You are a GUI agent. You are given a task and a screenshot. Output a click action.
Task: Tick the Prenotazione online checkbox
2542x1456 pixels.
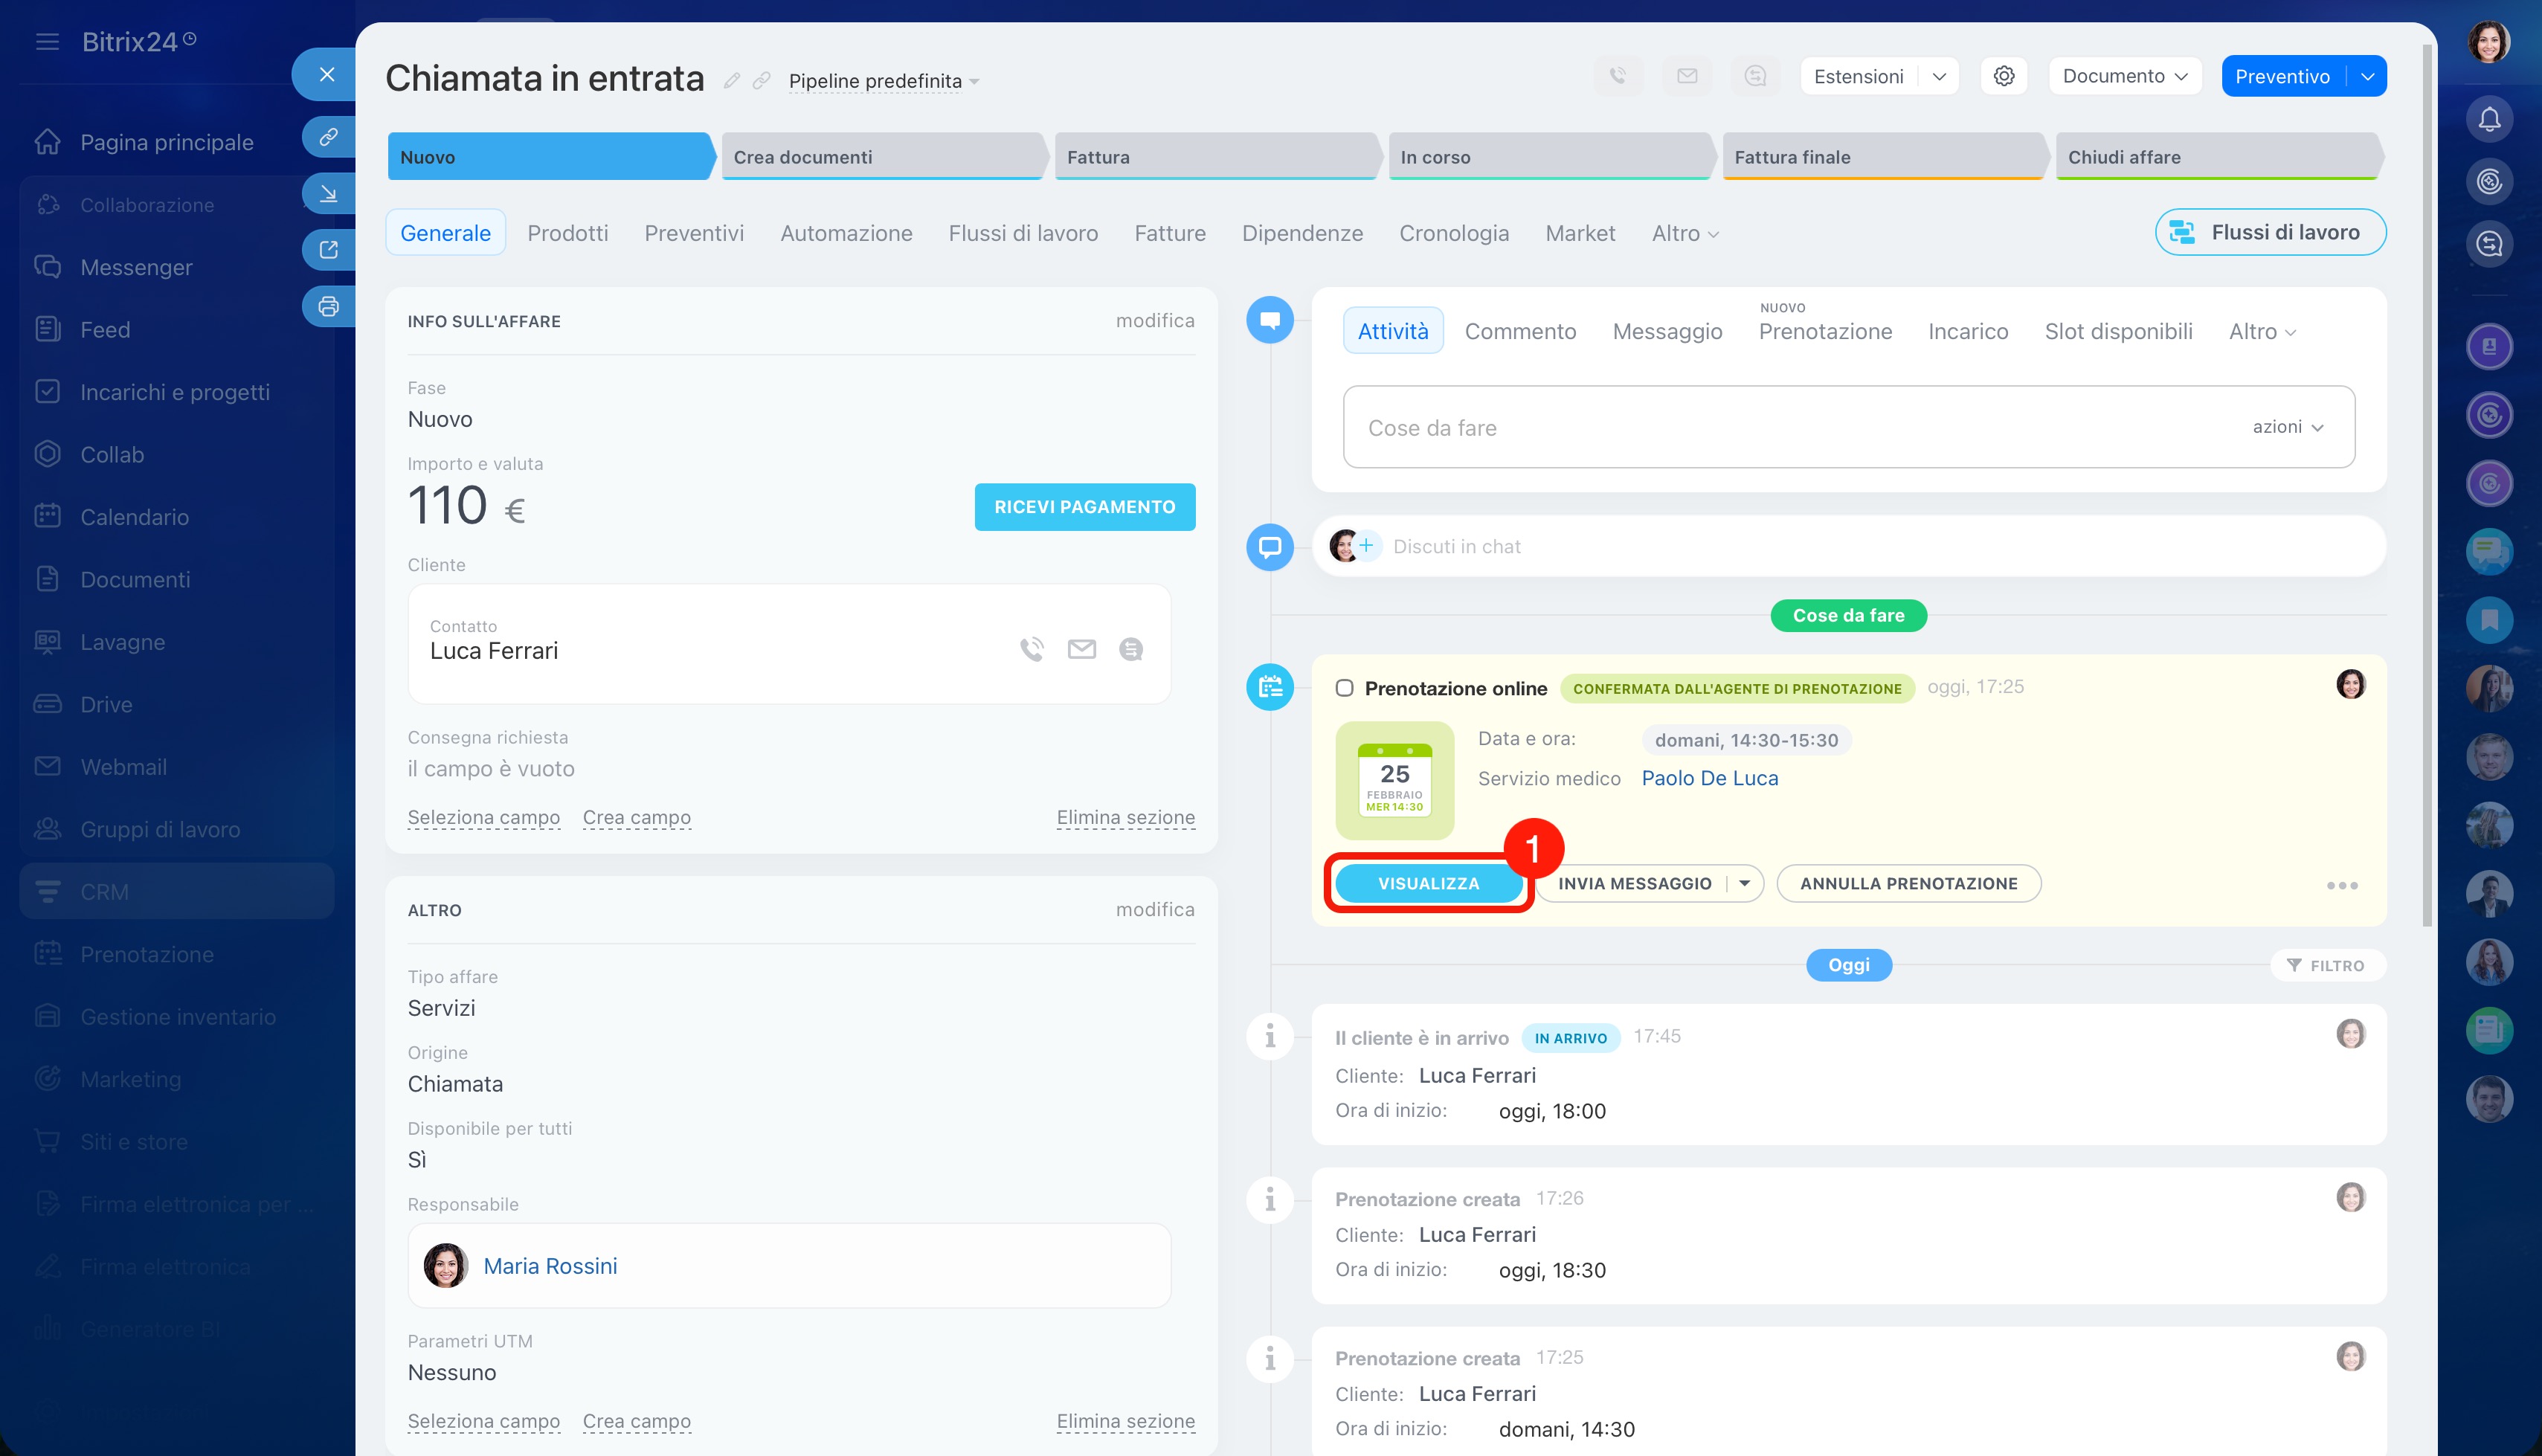click(1344, 688)
